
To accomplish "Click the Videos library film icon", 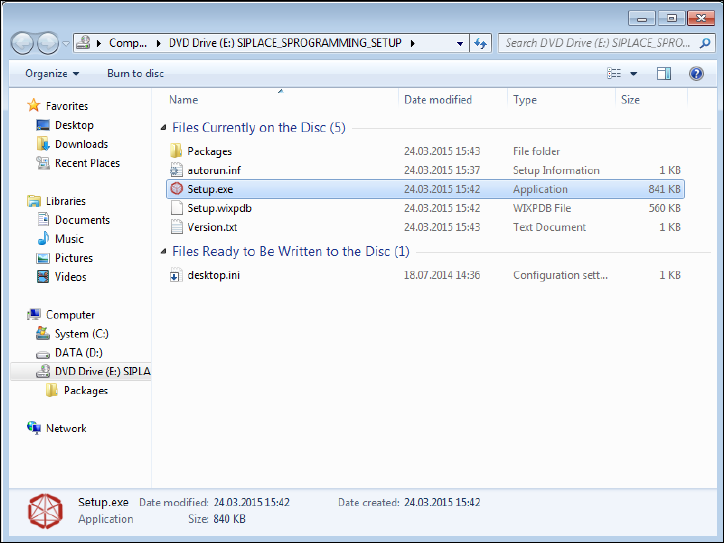I will (x=43, y=277).
